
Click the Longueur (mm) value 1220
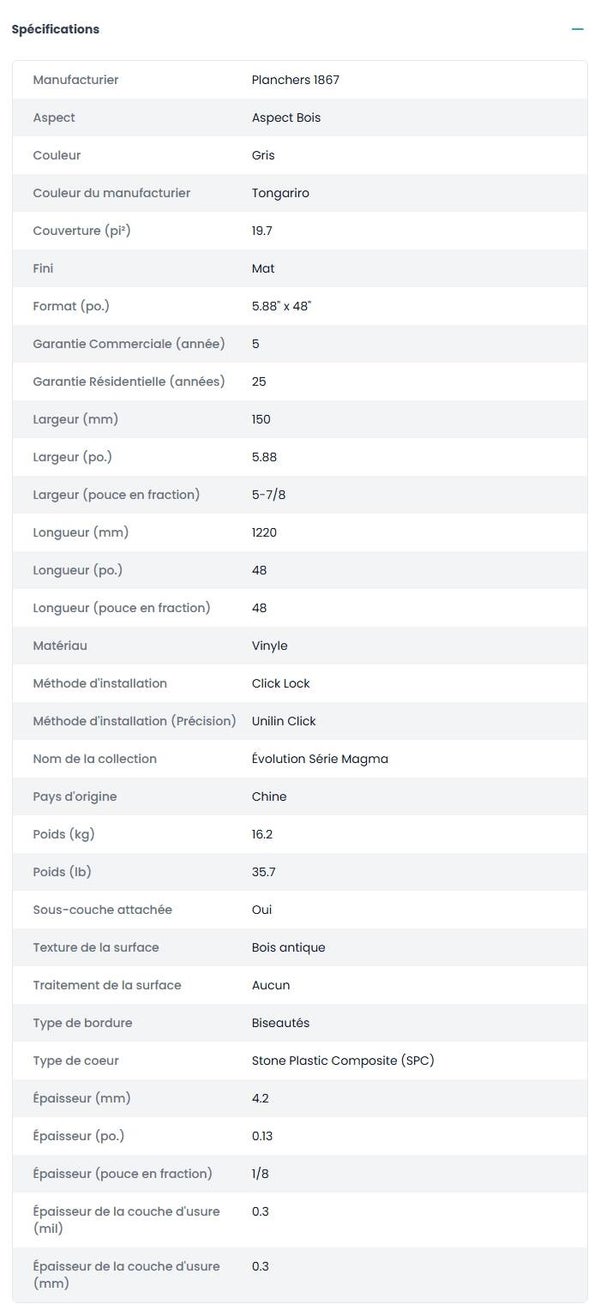(x=264, y=533)
